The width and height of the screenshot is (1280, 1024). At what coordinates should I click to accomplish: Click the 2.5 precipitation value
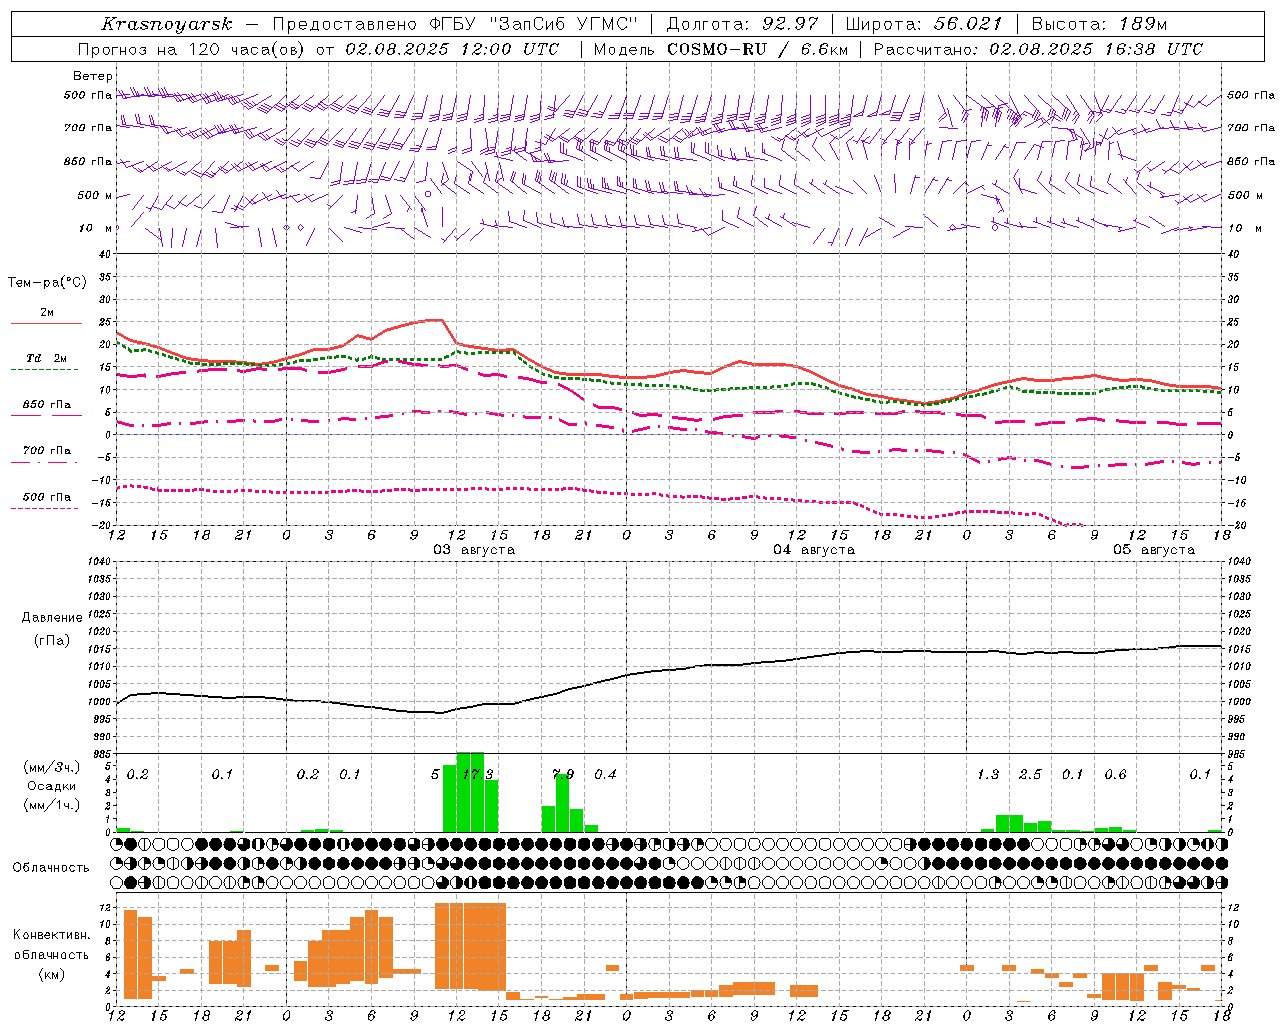click(1030, 774)
